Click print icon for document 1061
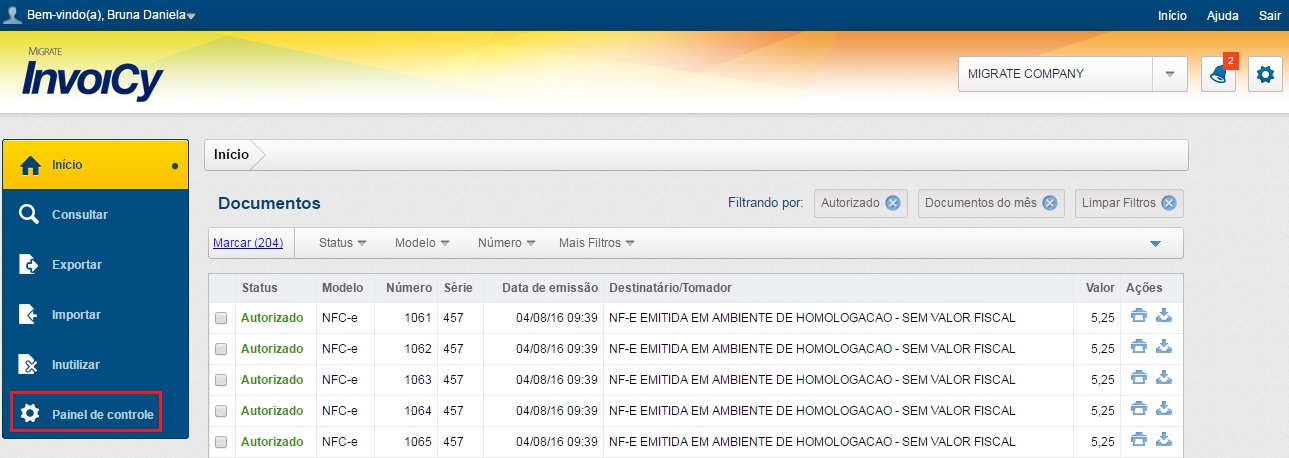 tap(1138, 318)
